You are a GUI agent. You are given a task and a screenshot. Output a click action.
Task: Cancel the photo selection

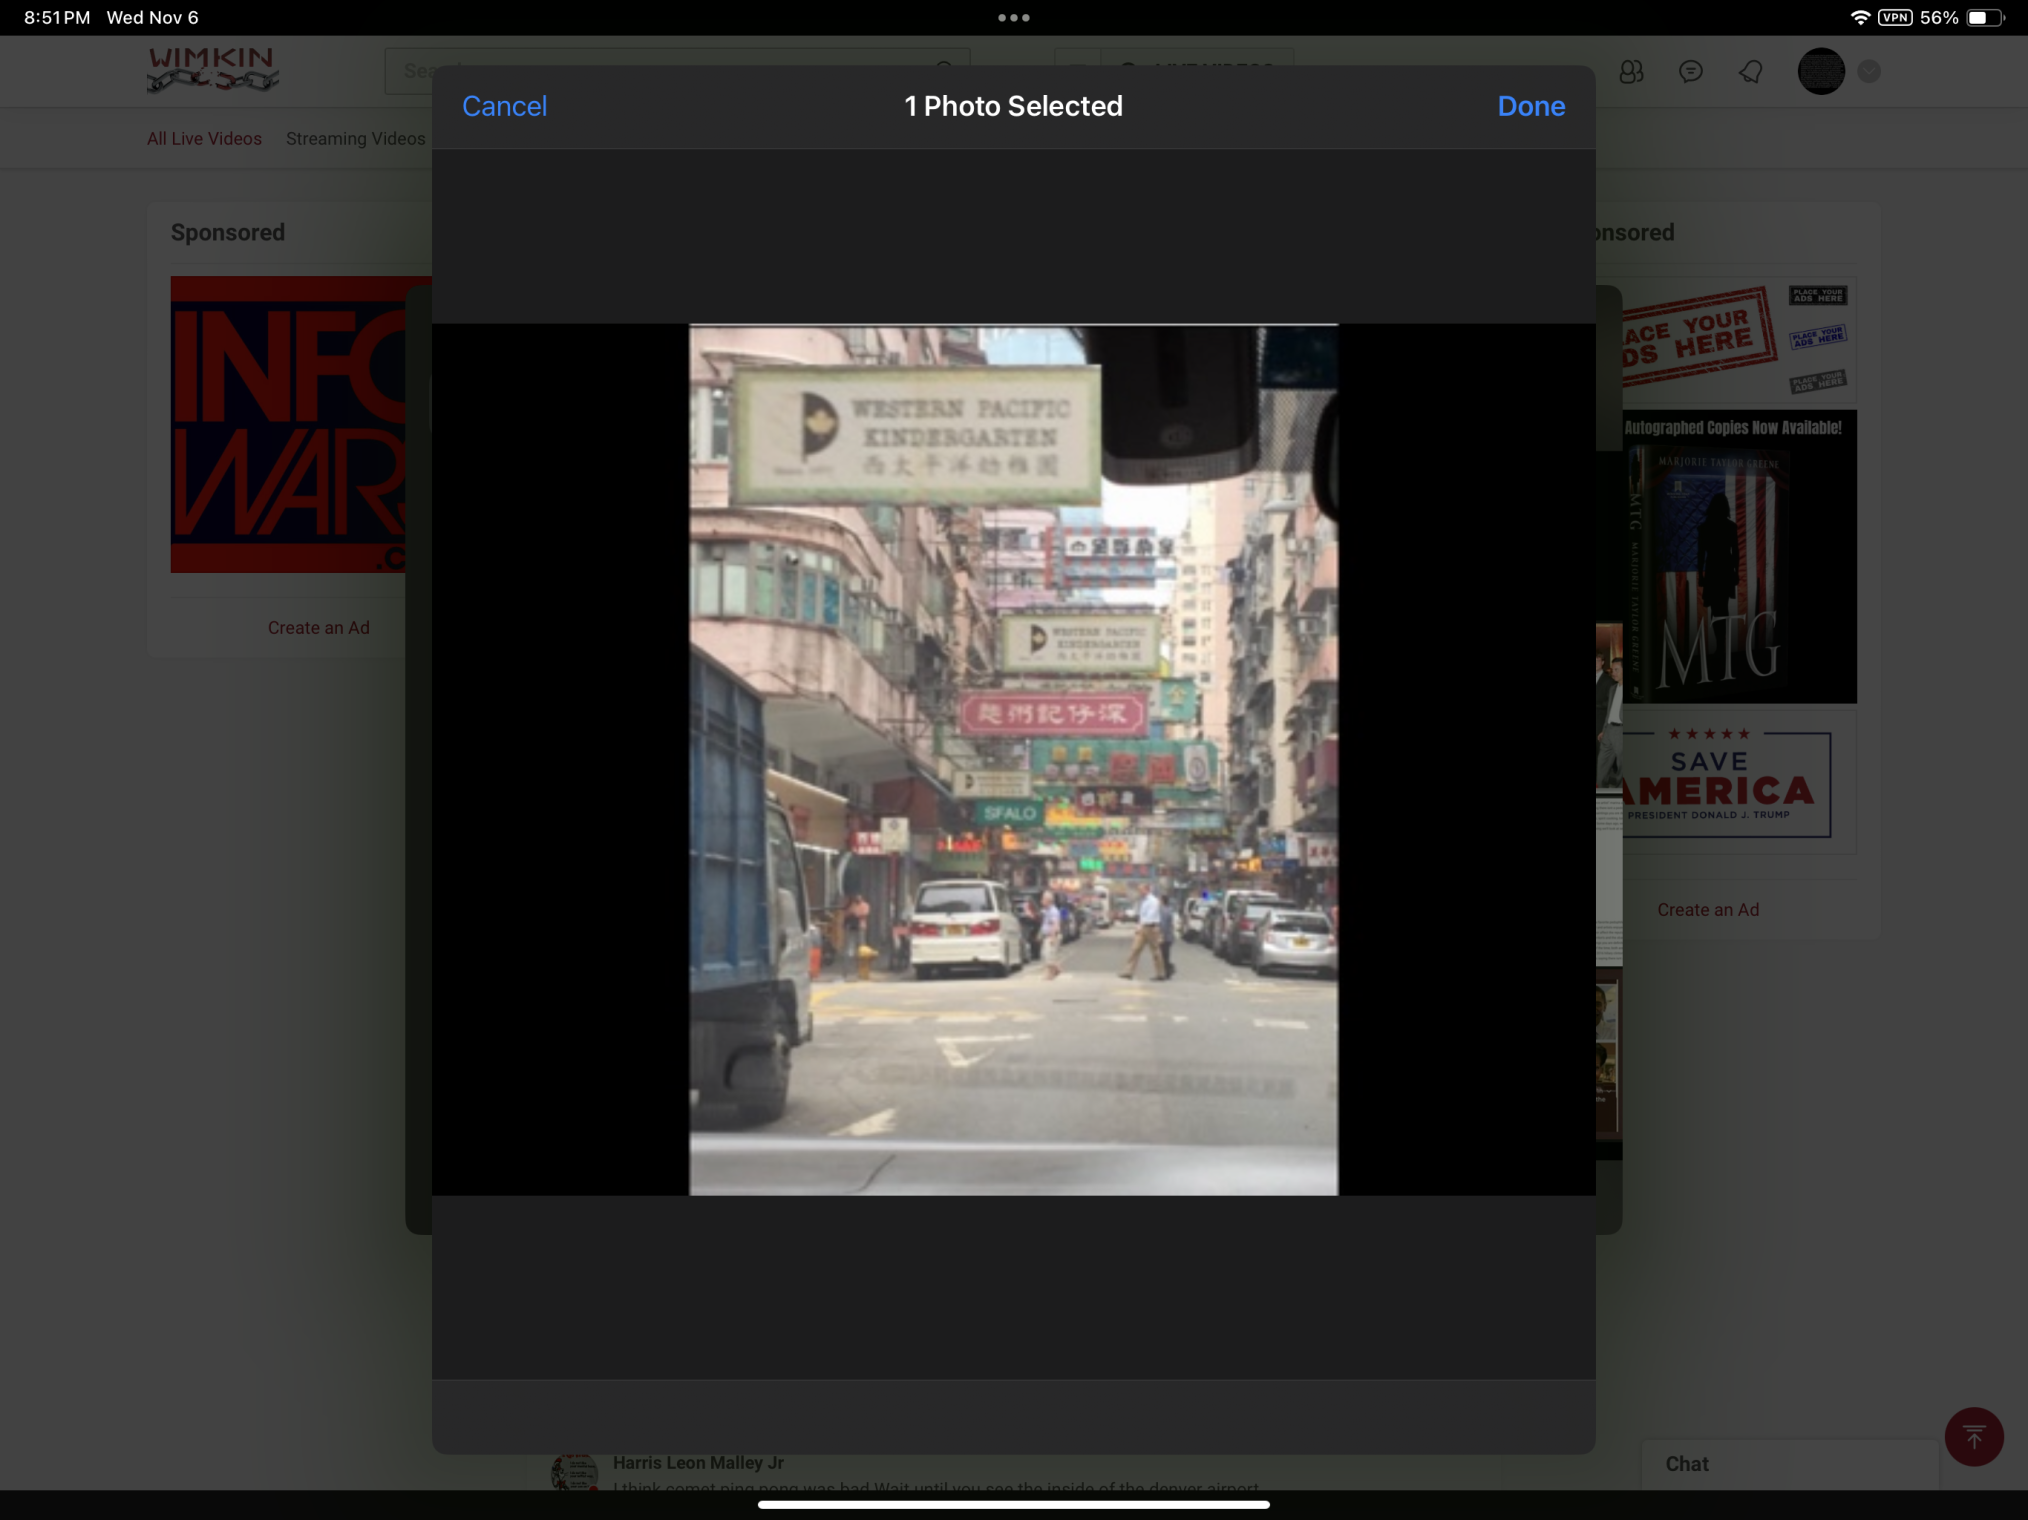[x=504, y=106]
